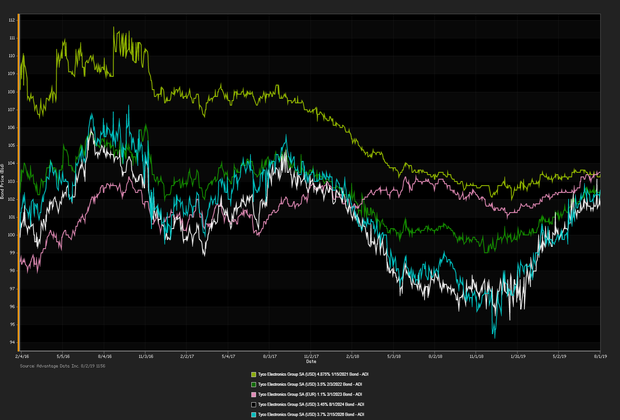Click the 'Source: Advantage Data Inc.' footnote
This screenshot has height=420, width=620.
[x=62, y=366]
